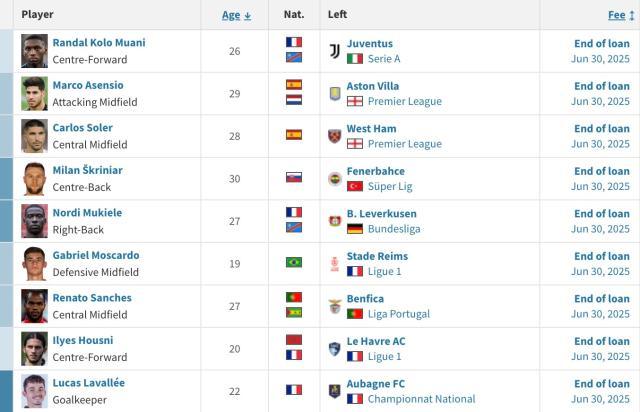Click the Fenerbahce club badge
Image resolution: width=640 pixels, height=412 pixels.
(334, 178)
